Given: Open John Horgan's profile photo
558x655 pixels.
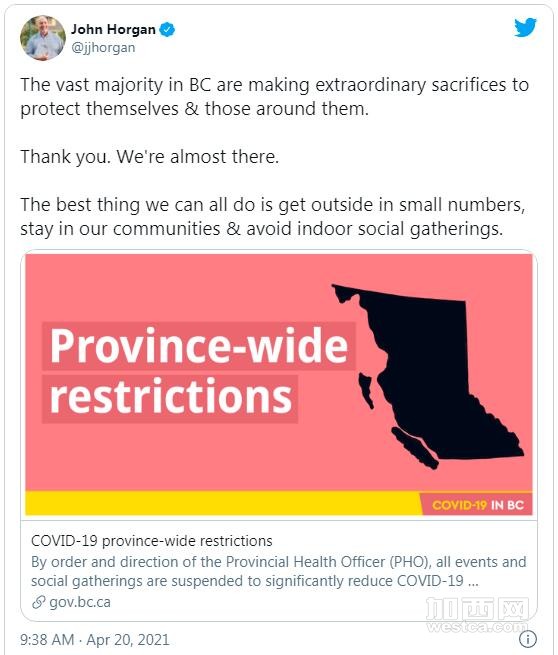Looking at the screenshot, I should point(43,38).
